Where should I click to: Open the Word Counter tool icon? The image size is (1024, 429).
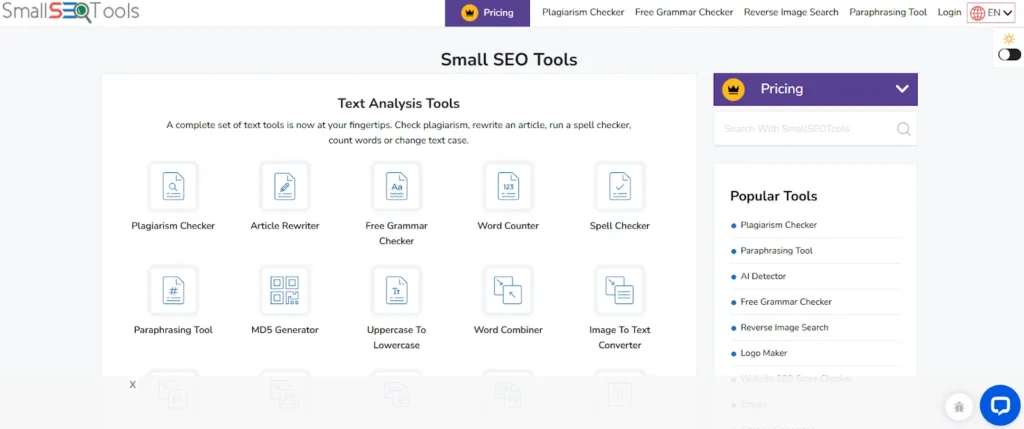[x=508, y=186]
